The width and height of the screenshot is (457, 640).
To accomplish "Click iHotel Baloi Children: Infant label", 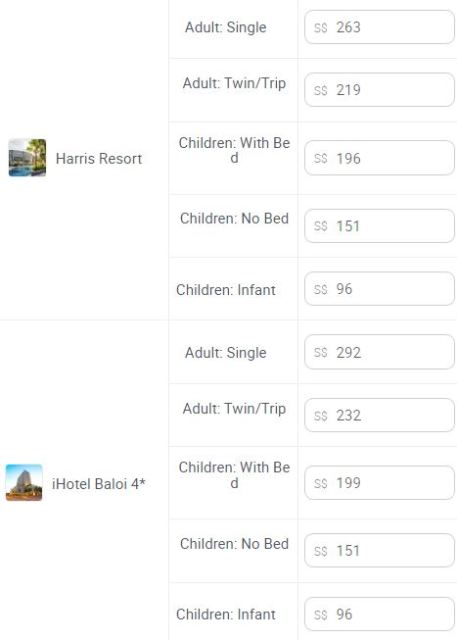I will click(226, 614).
